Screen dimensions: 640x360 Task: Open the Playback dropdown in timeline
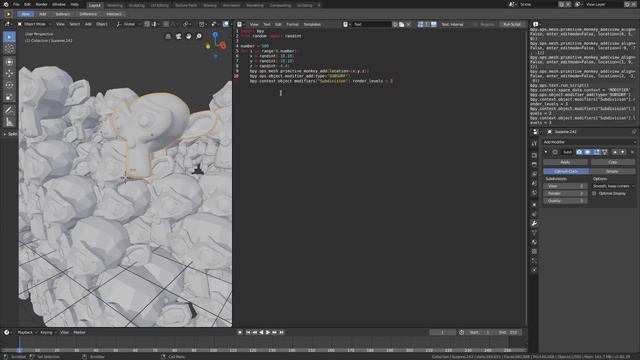[x=27, y=333]
